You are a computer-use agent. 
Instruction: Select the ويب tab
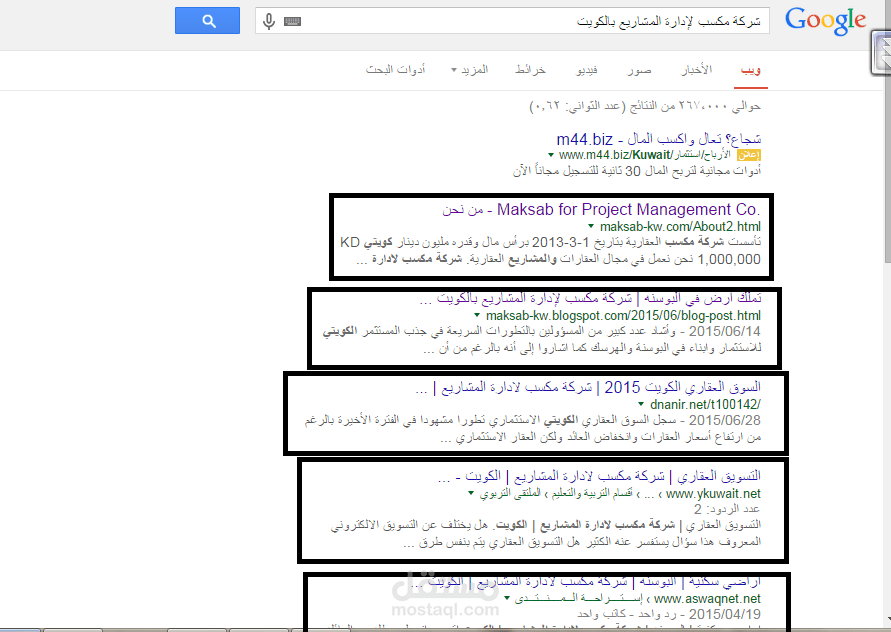[x=751, y=70]
